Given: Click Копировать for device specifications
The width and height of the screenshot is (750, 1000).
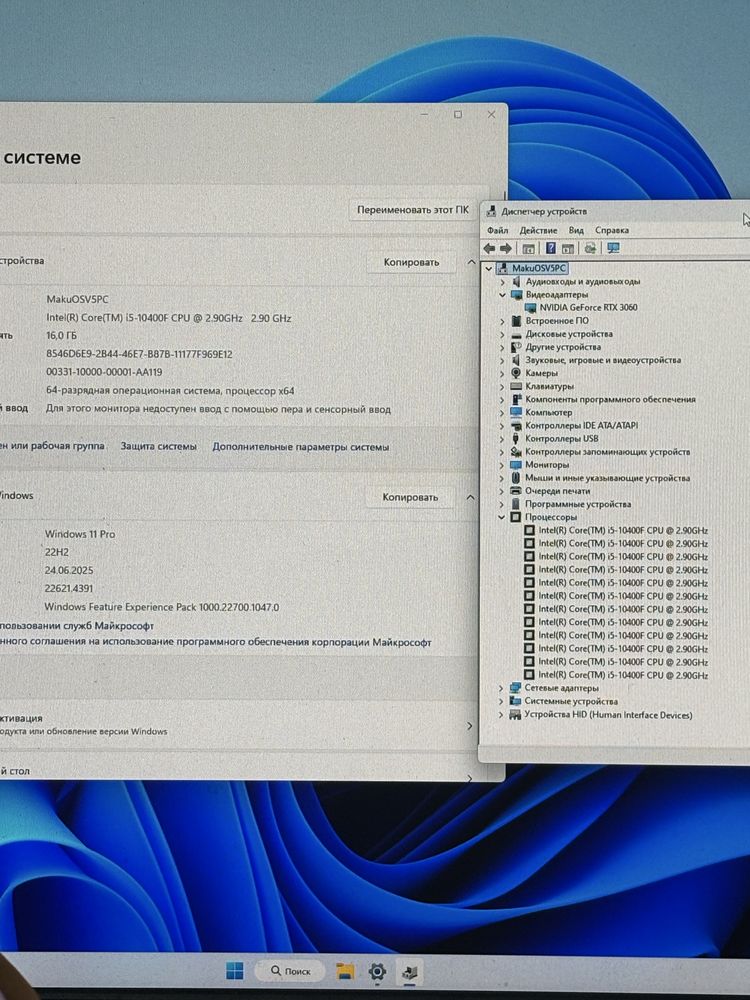Looking at the screenshot, I should (x=411, y=262).
